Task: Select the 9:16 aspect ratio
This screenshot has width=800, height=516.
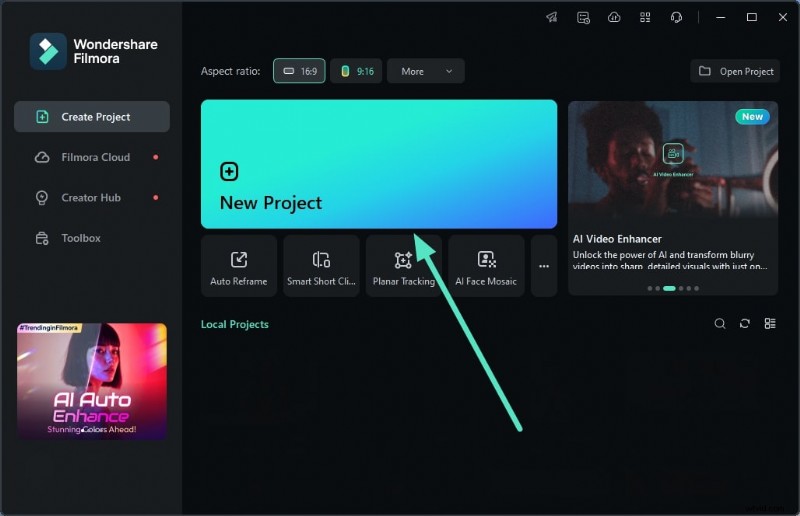Action: click(x=356, y=71)
